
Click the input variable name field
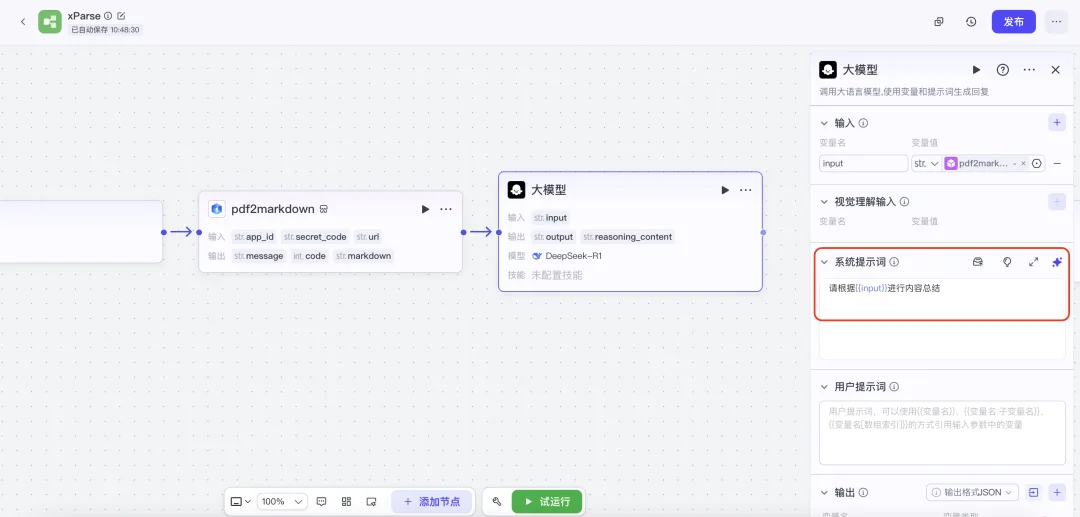click(x=863, y=163)
